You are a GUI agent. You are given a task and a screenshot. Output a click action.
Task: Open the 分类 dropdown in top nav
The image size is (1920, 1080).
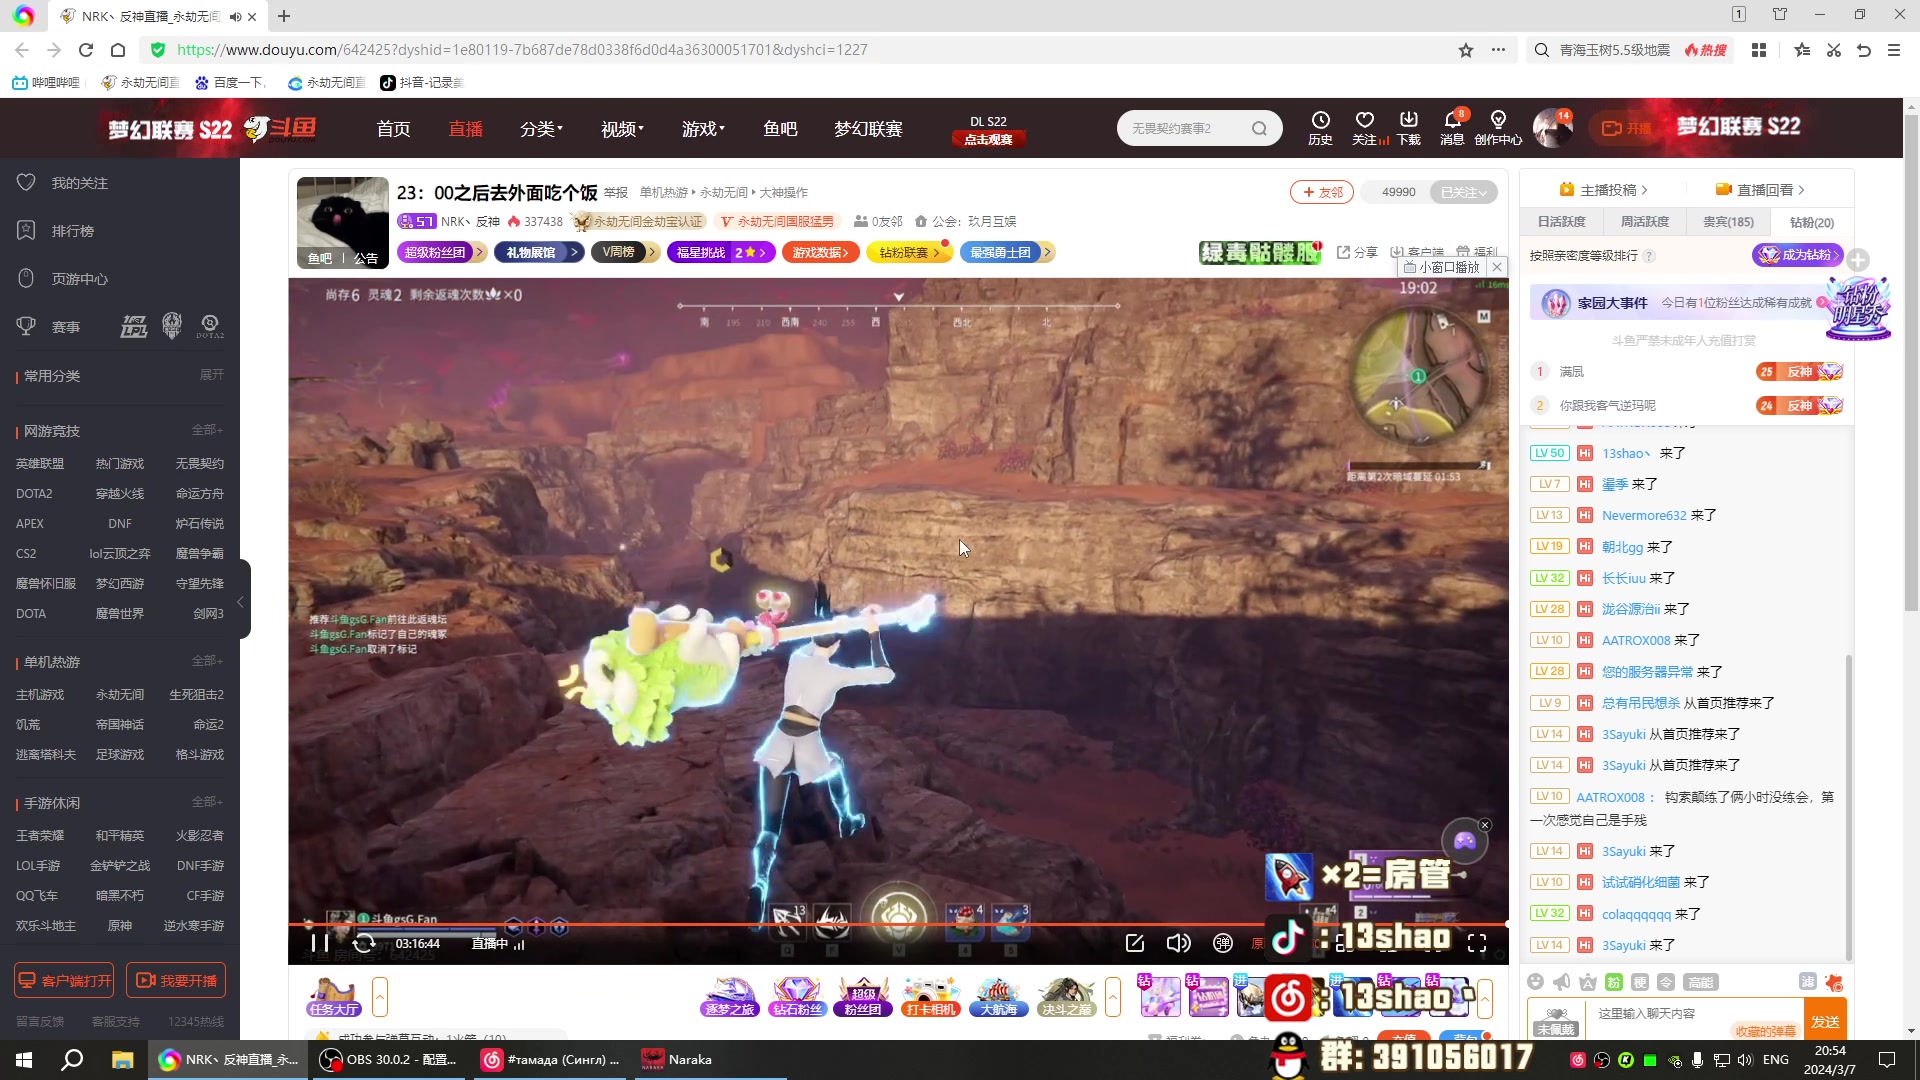pyautogui.click(x=541, y=129)
